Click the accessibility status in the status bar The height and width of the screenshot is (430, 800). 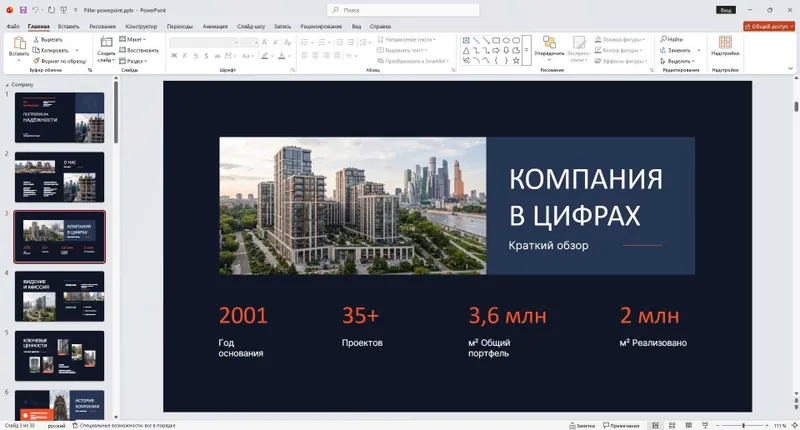coord(123,425)
